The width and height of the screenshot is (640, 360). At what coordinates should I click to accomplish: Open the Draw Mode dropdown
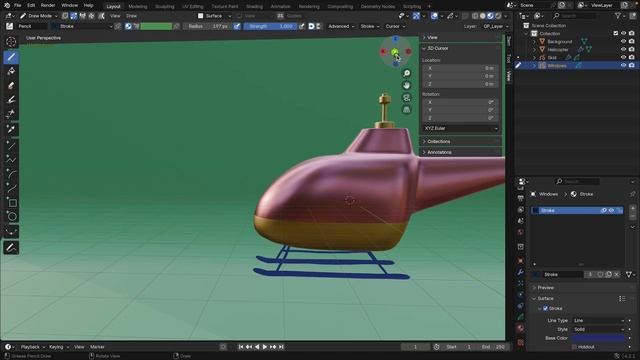tap(38, 16)
